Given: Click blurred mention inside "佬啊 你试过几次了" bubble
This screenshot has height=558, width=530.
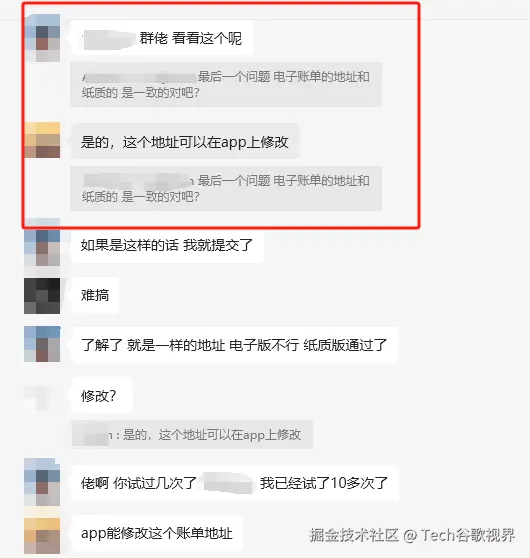Looking at the screenshot, I should [x=228, y=483].
